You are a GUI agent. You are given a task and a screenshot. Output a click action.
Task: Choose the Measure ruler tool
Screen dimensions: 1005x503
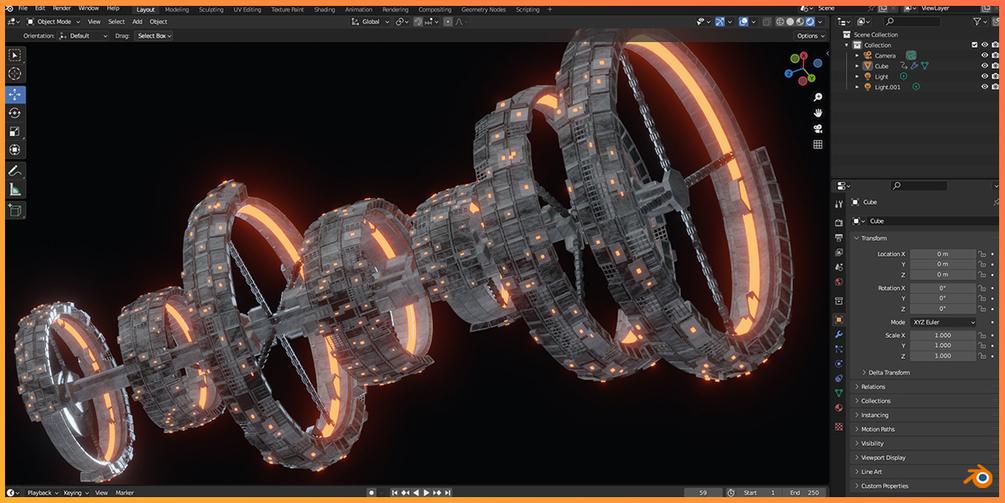tap(15, 190)
